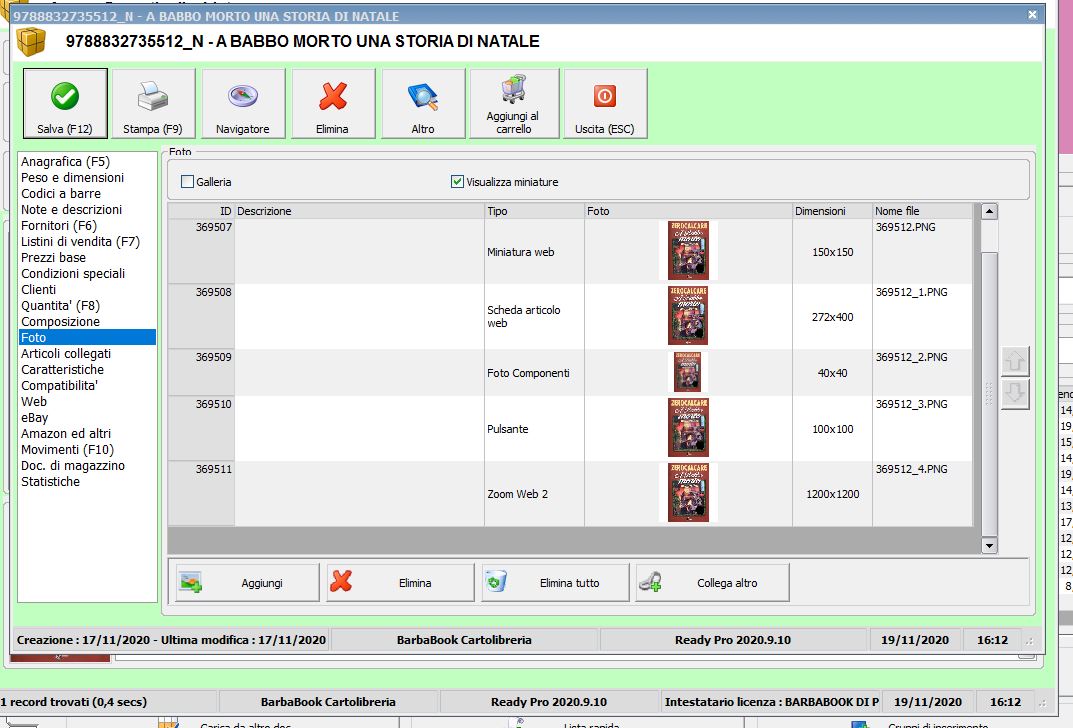The image size is (1073, 728).
Task: Move photo down with the down arrow
Action: 1015,394
